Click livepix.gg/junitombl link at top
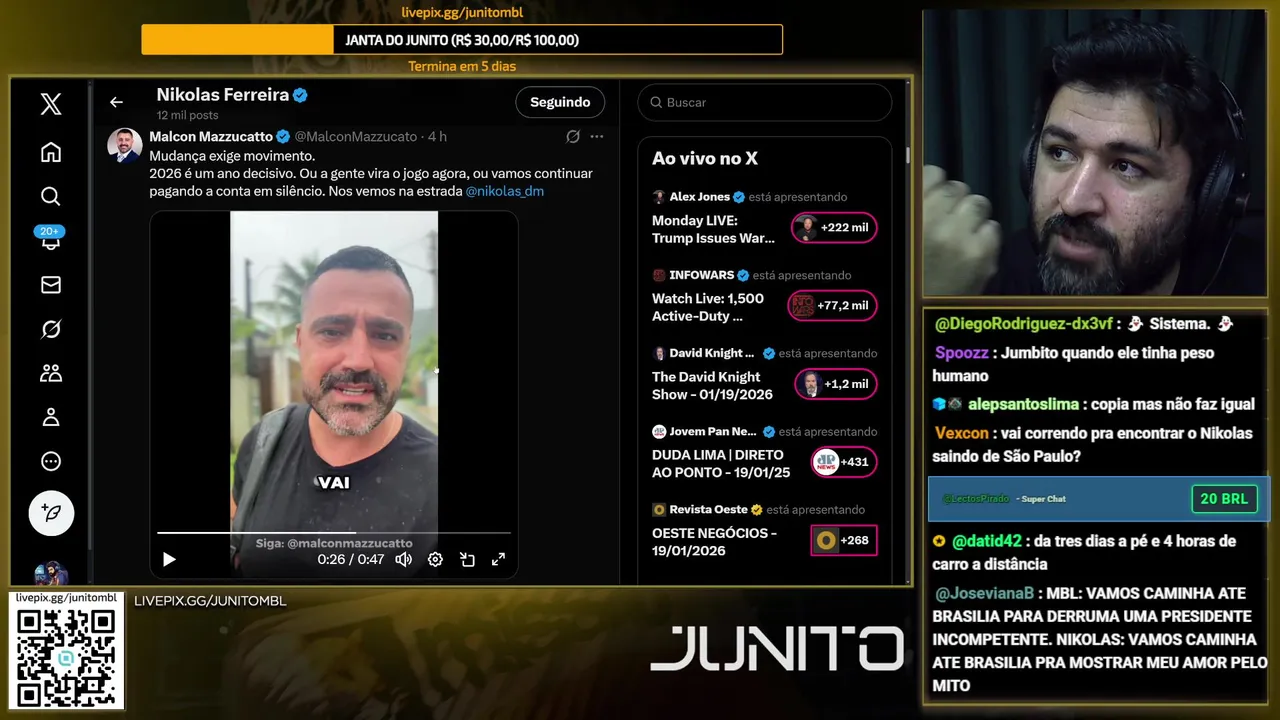The width and height of the screenshot is (1280, 720). pos(462,13)
